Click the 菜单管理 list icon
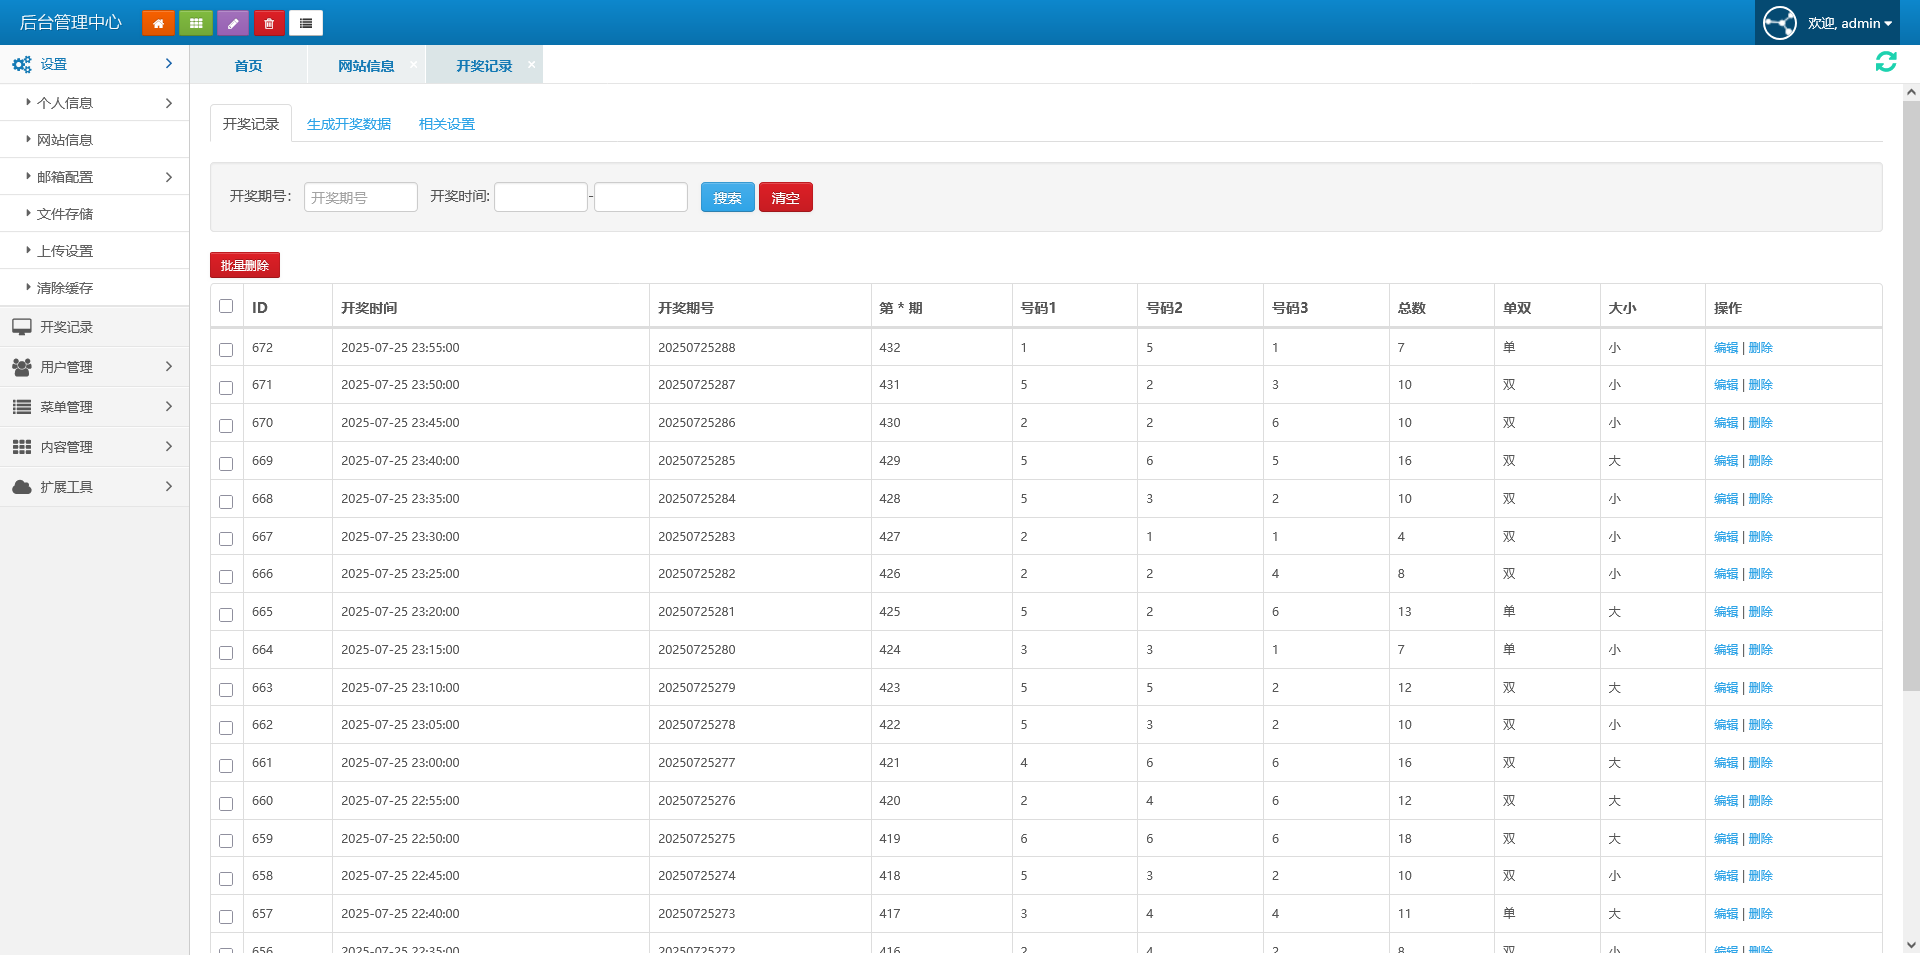The image size is (1920, 955). coord(21,407)
